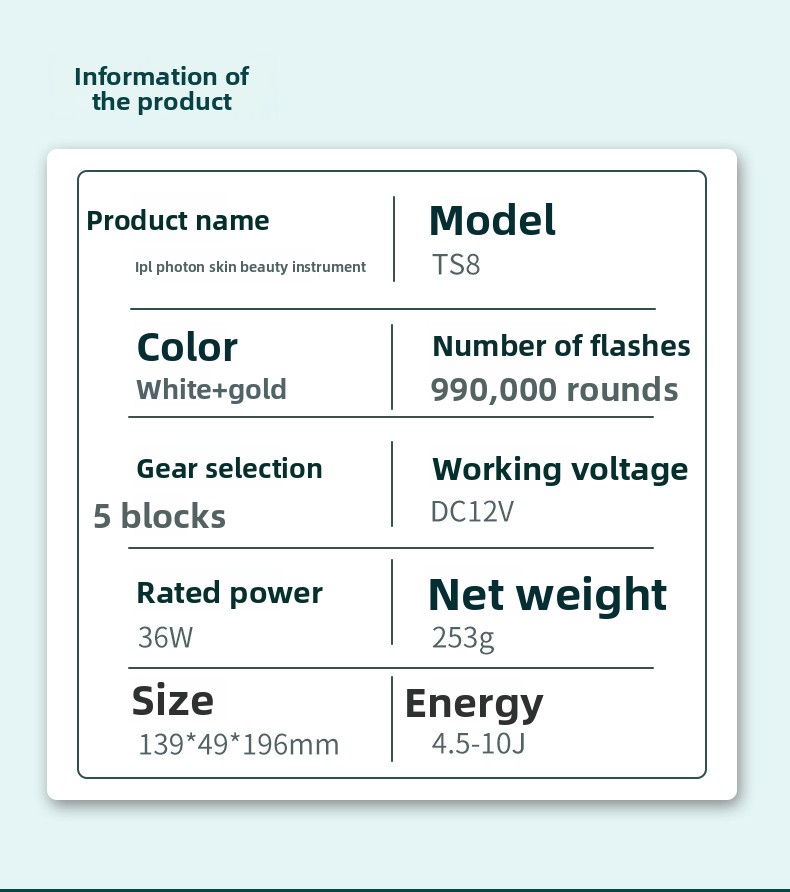Select the 36W power value
Image resolution: width=790 pixels, height=892 pixels.
(165, 637)
